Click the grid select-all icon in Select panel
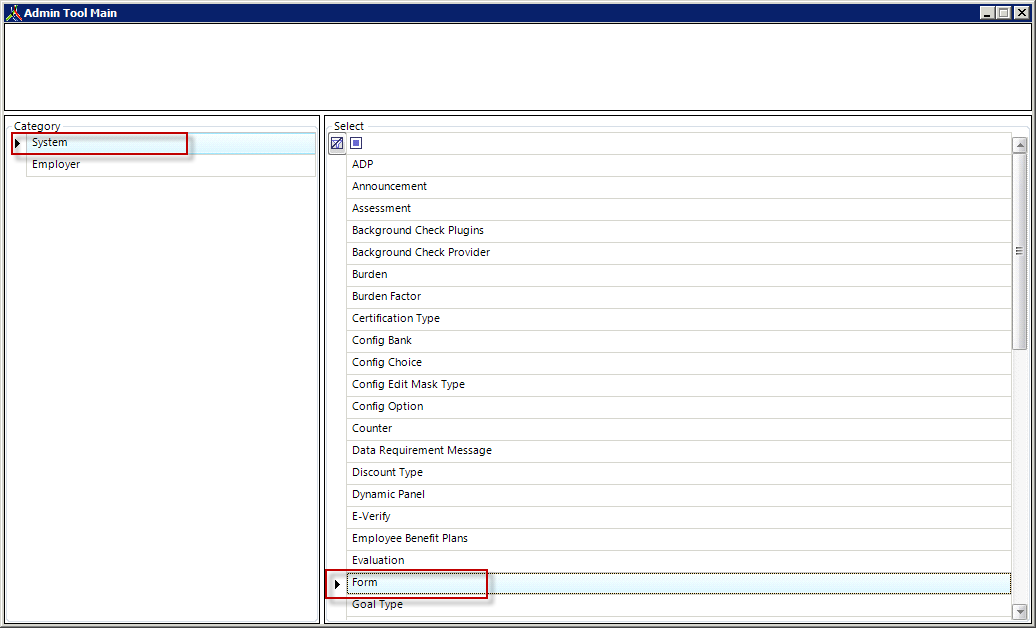Screen dimensions: 1036x628 pyautogui.click(x=337, y=143)
